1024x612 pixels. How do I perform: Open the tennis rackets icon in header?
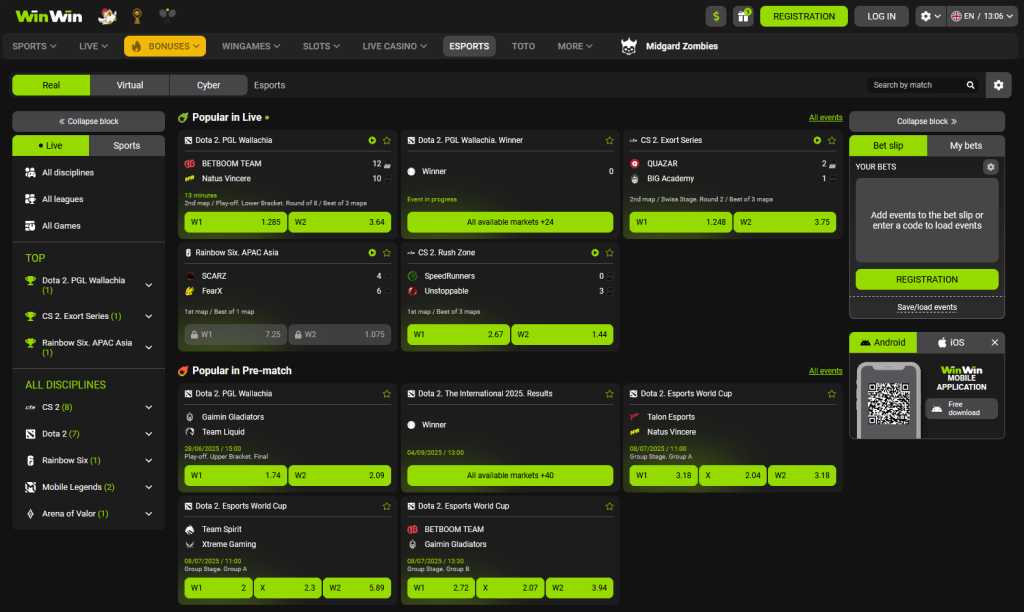tap(167, 15)
